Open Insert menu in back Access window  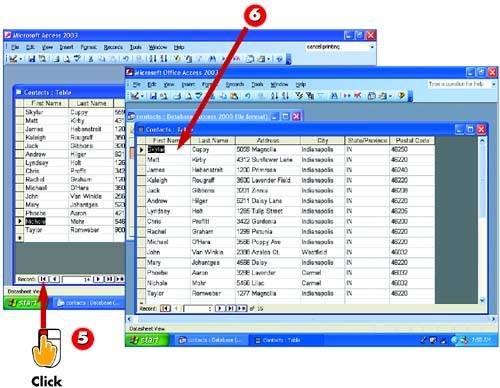pyautogui.click(x=66, y=47)
